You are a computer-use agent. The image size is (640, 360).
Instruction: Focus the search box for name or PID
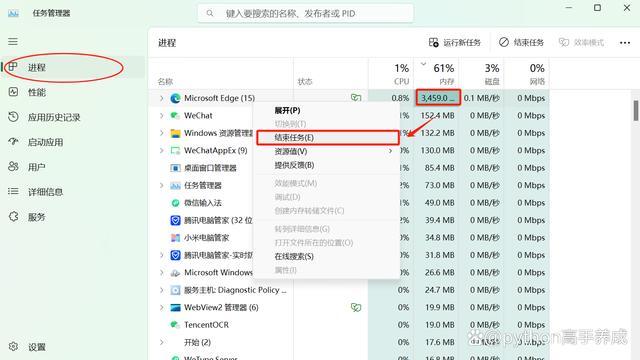(305, 13)
